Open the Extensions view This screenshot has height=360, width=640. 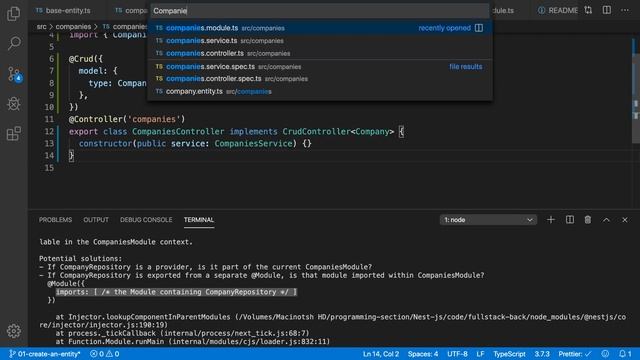pyautogui.click(x=13, y=133)
